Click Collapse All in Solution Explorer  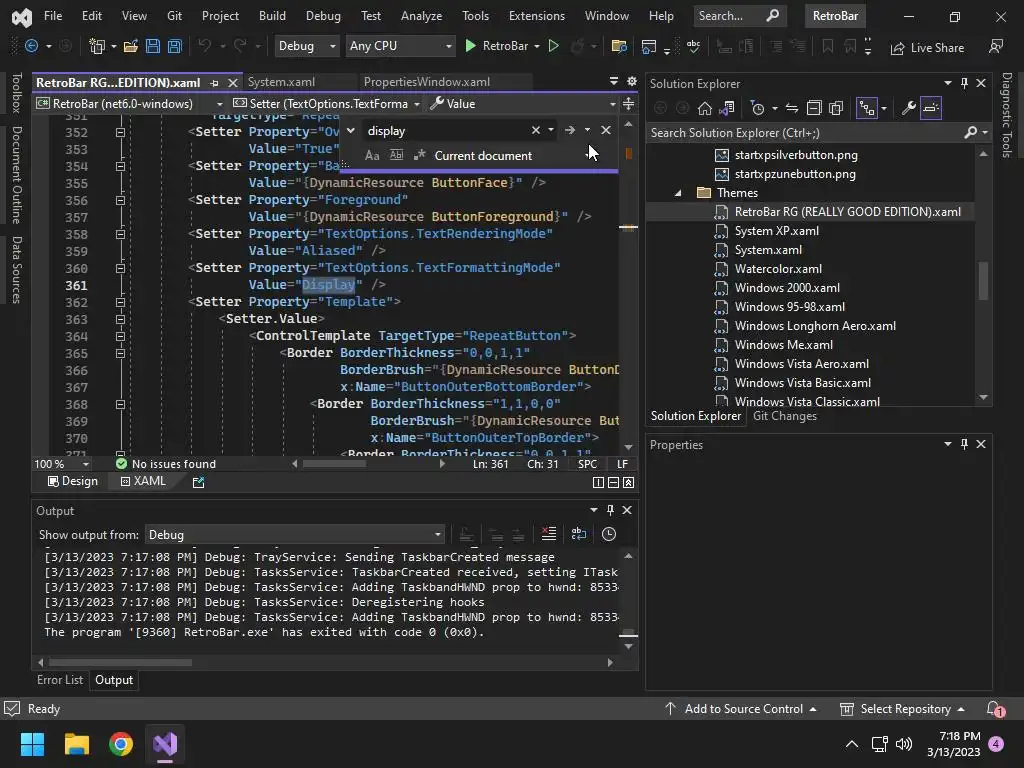pos(814,108)
